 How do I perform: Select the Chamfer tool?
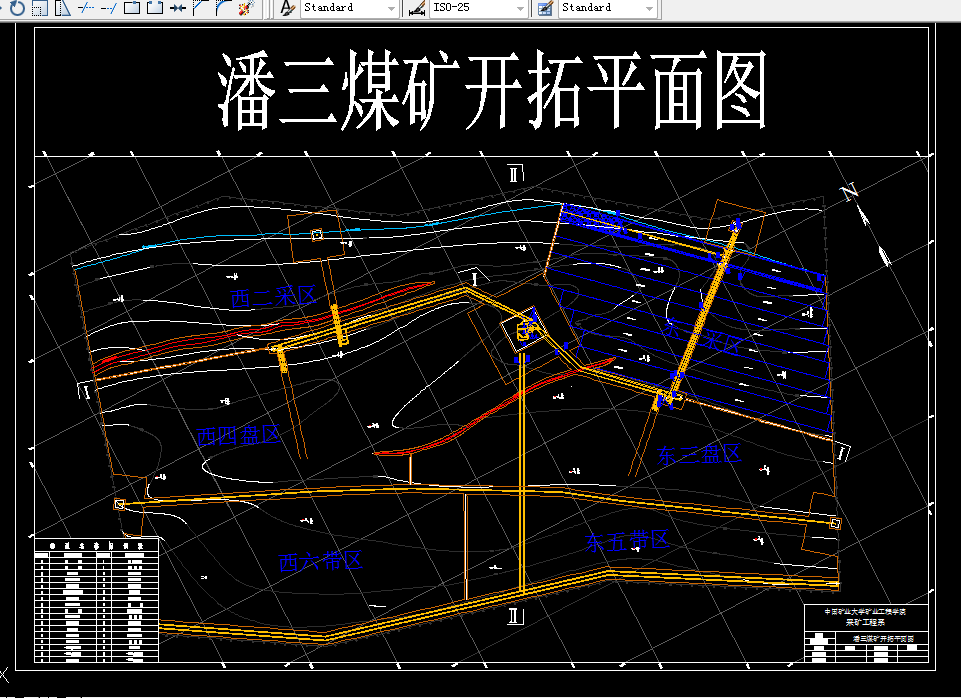click(x=200, y=9)
